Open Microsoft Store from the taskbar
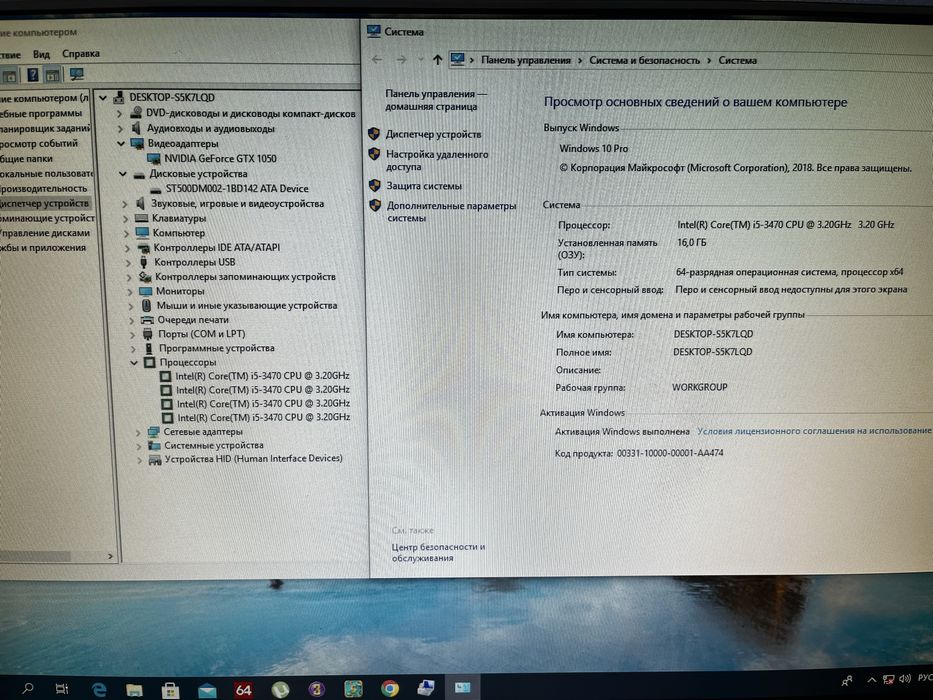This screenshot has height=700, width=933. pyautogui.click(x=170, y=690)
